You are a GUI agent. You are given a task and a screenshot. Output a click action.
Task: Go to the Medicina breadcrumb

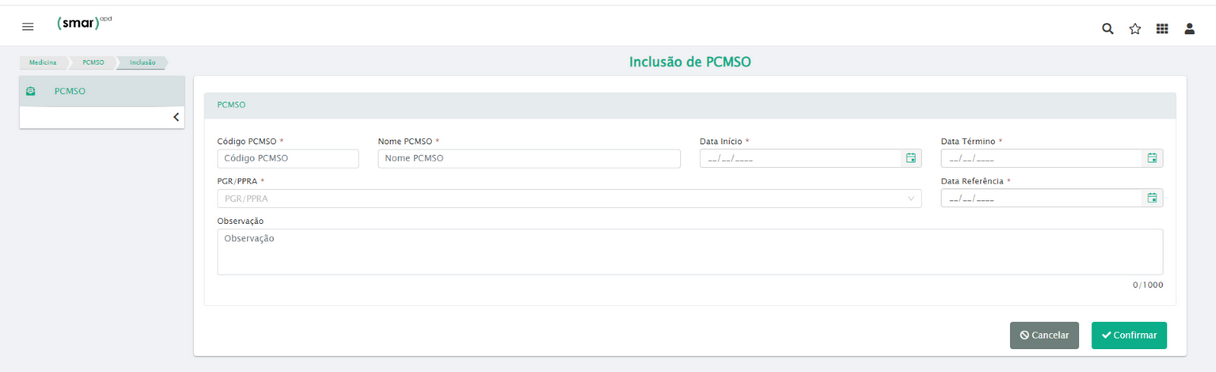[x=43, y=62]
